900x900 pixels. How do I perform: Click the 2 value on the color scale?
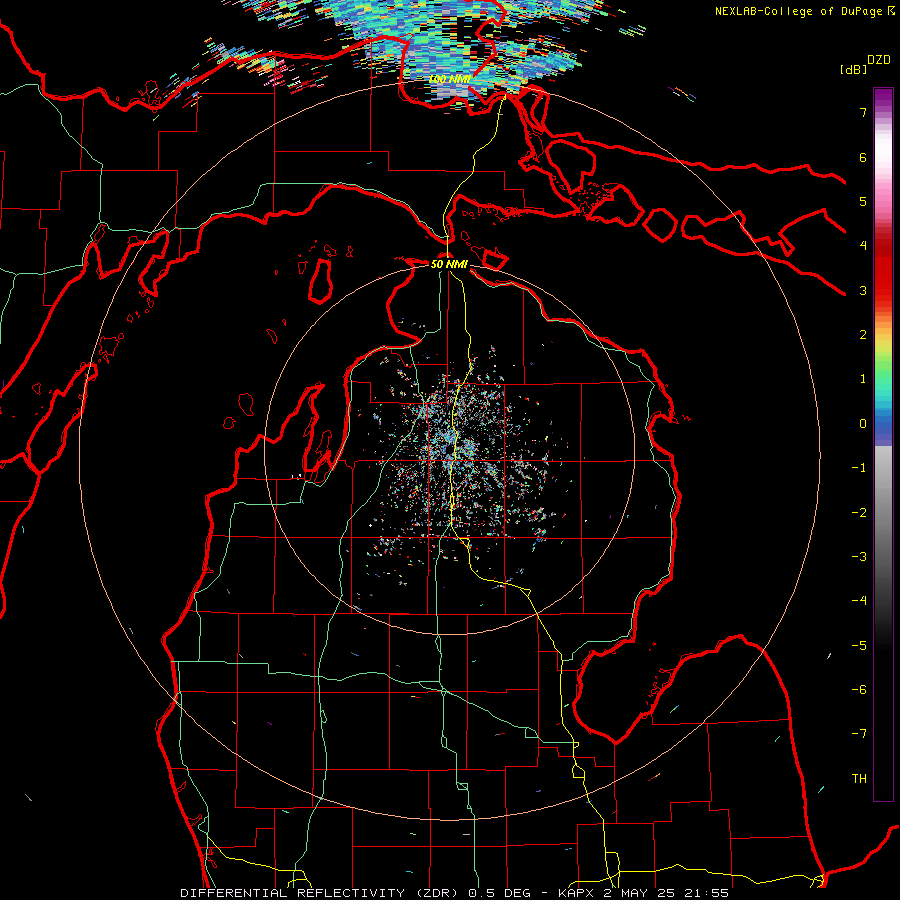tap(863, 335)
